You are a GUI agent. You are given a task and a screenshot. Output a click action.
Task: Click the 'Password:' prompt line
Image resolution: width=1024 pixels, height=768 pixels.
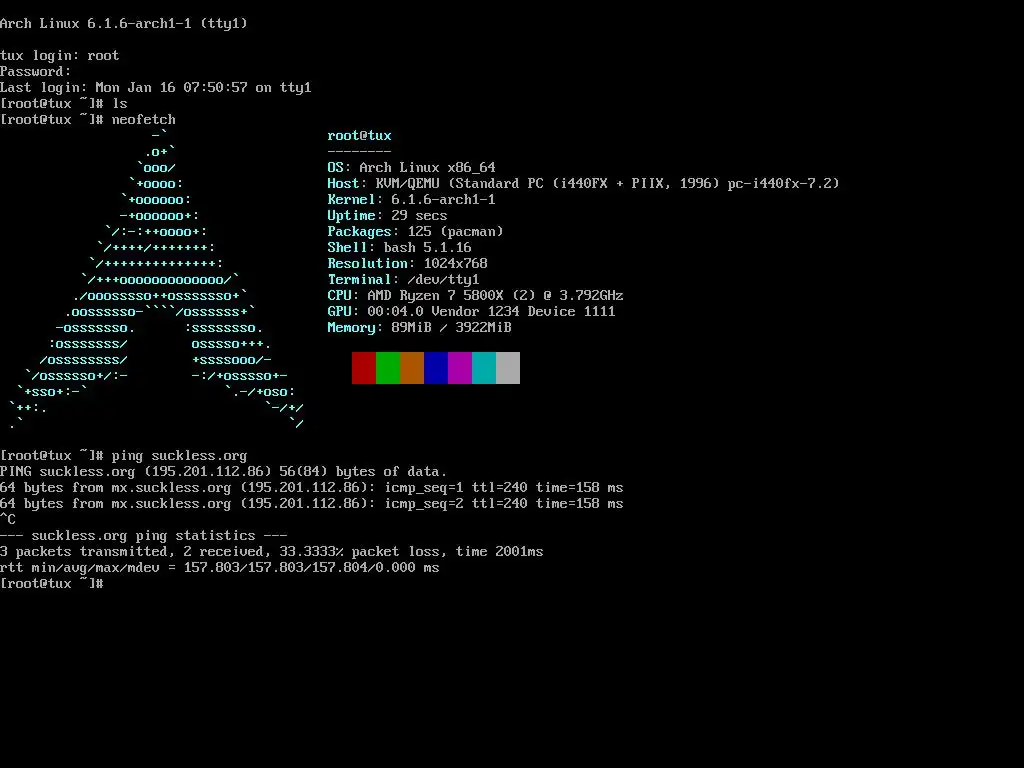tap(36, 71)
